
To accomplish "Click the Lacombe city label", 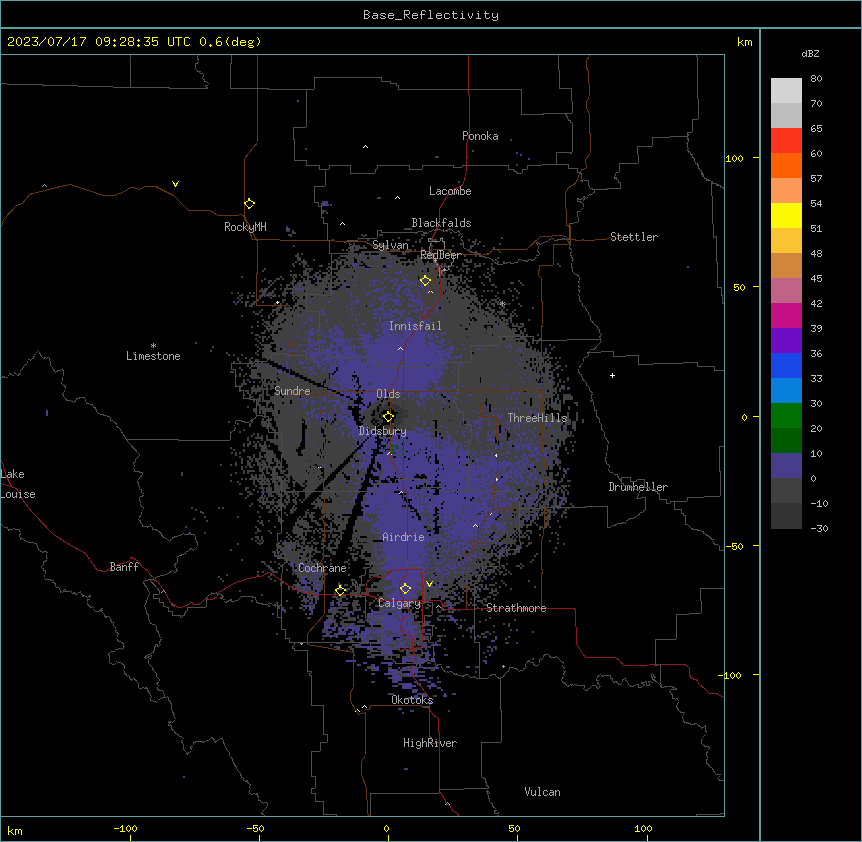I will click(450, 191).
